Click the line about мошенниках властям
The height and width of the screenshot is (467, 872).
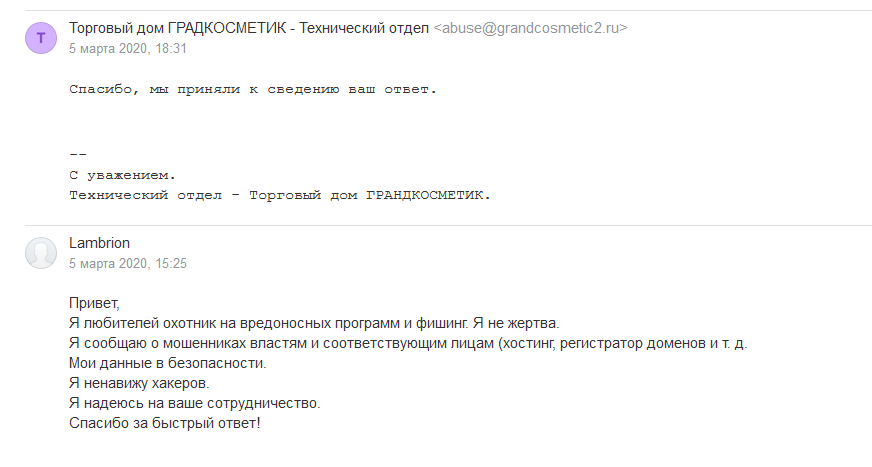pos(408,343)
